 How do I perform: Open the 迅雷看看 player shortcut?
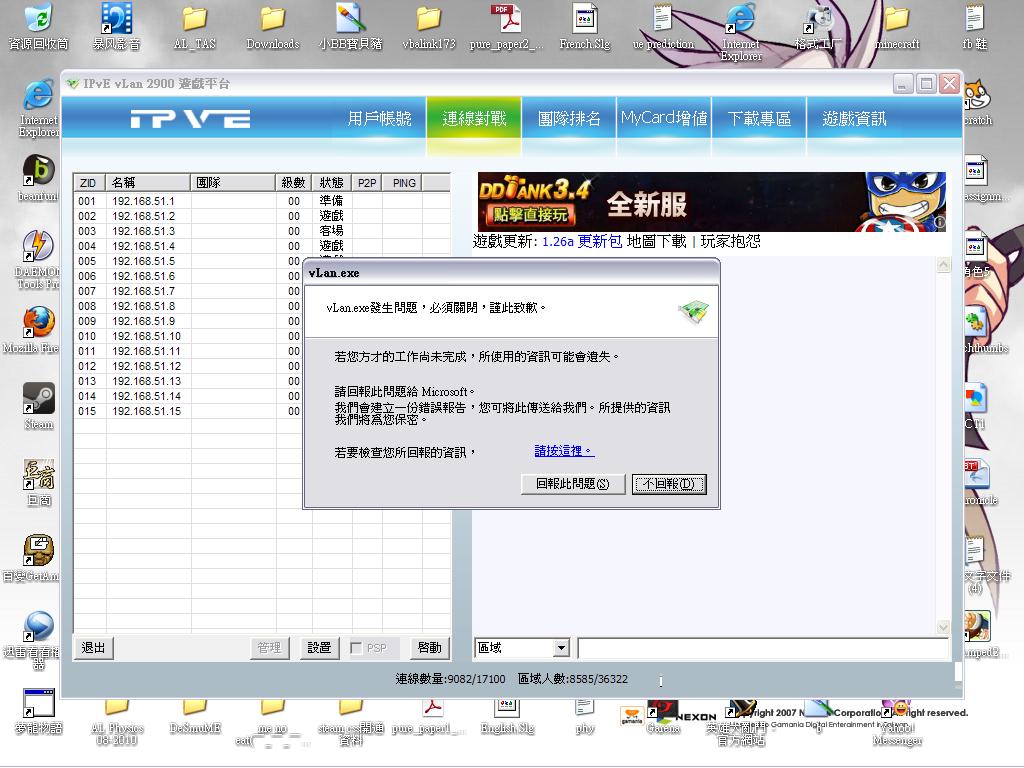coord(38,627)
